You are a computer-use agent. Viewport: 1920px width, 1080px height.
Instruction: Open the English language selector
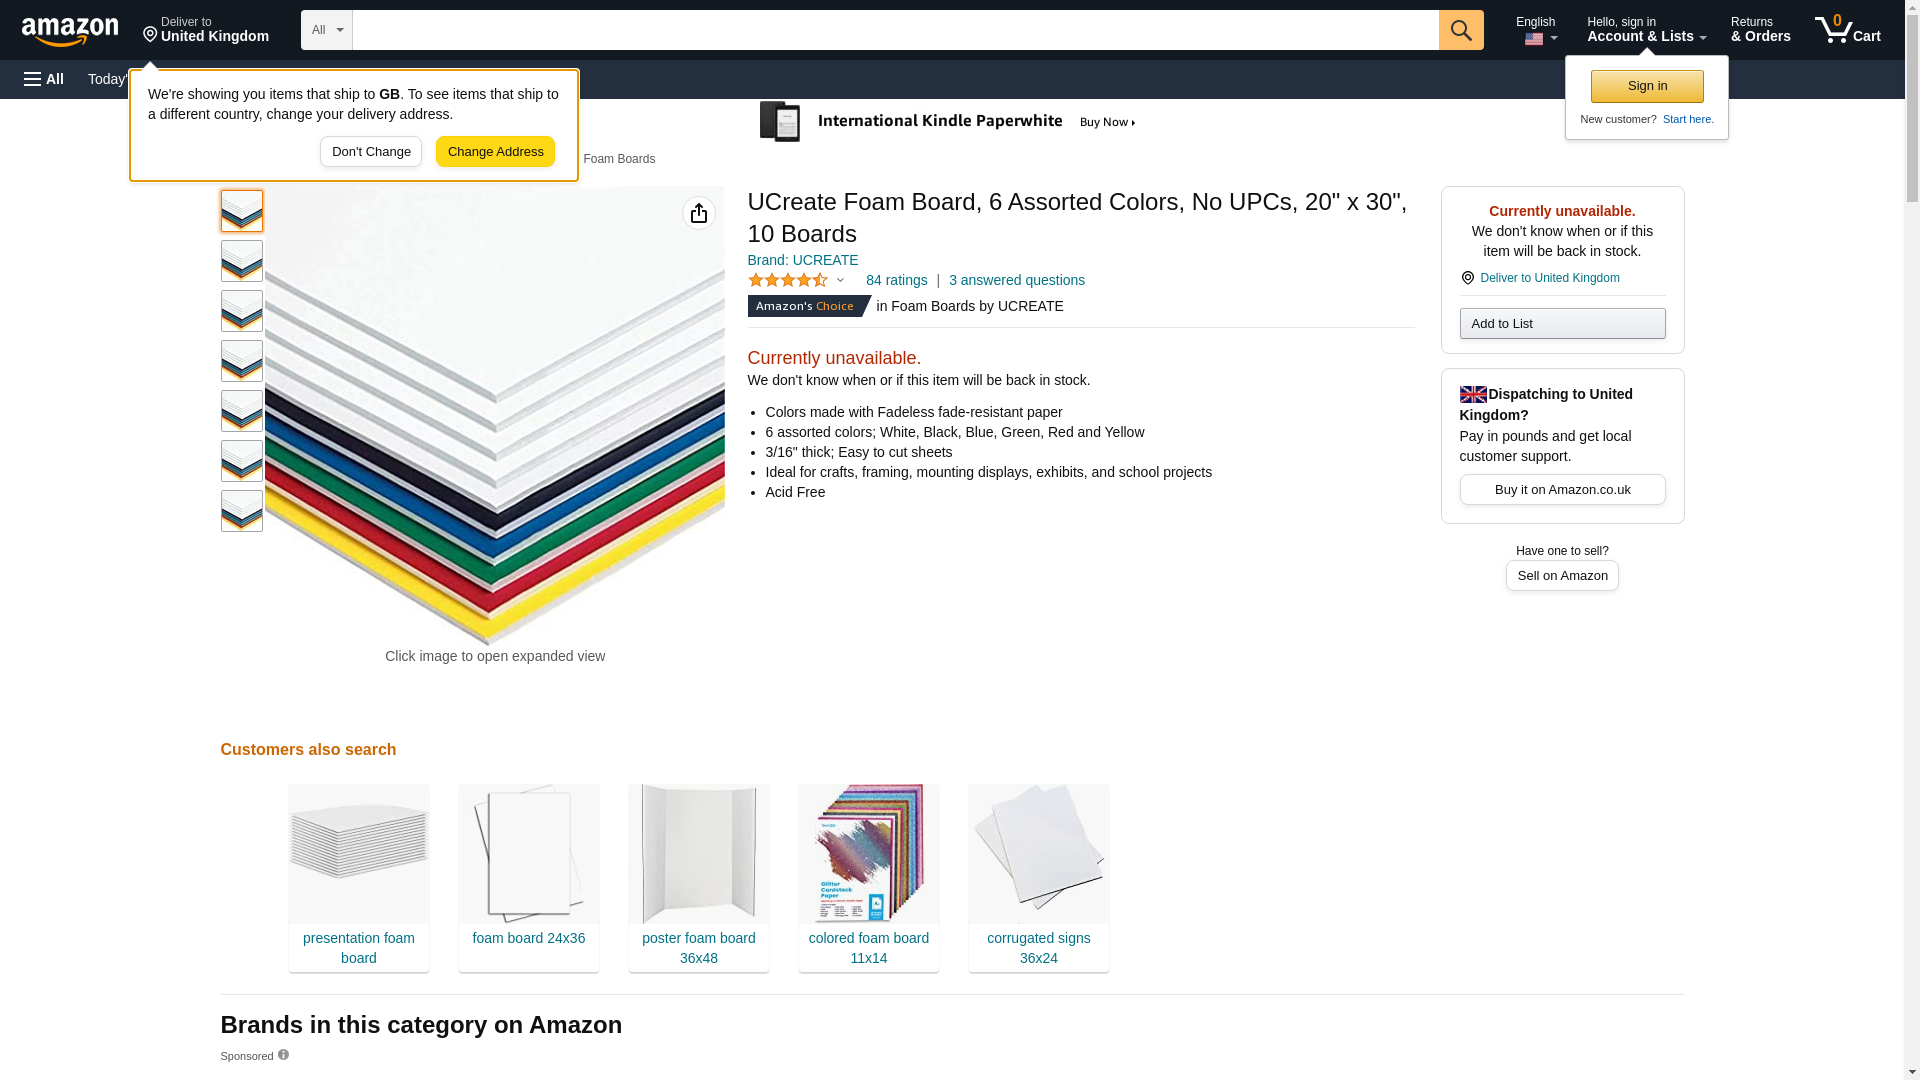click(x=1535, y=30)
